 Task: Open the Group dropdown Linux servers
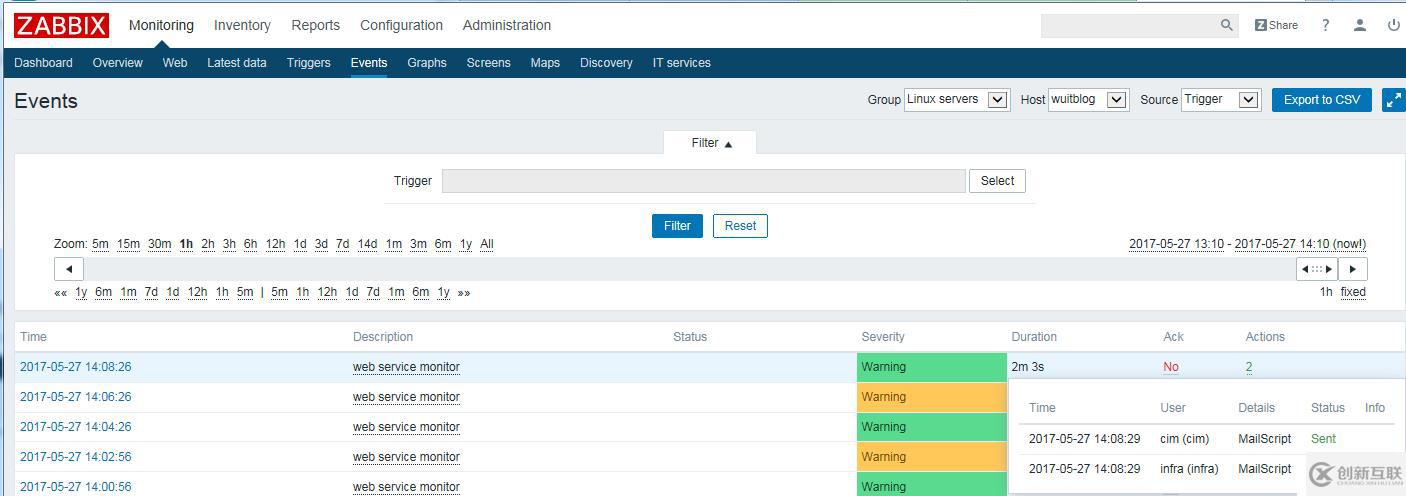pos(956,99)
